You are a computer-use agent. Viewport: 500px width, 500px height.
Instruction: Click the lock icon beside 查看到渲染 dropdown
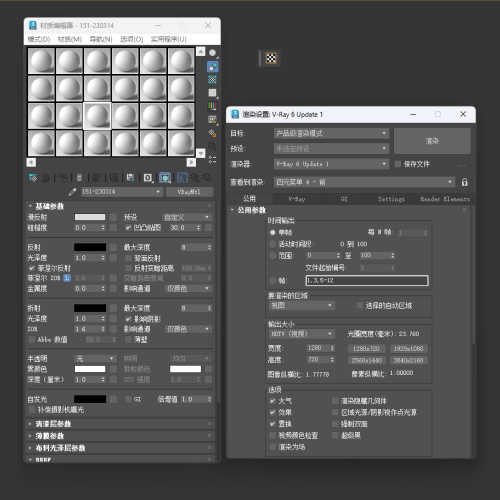coord(465,182)
